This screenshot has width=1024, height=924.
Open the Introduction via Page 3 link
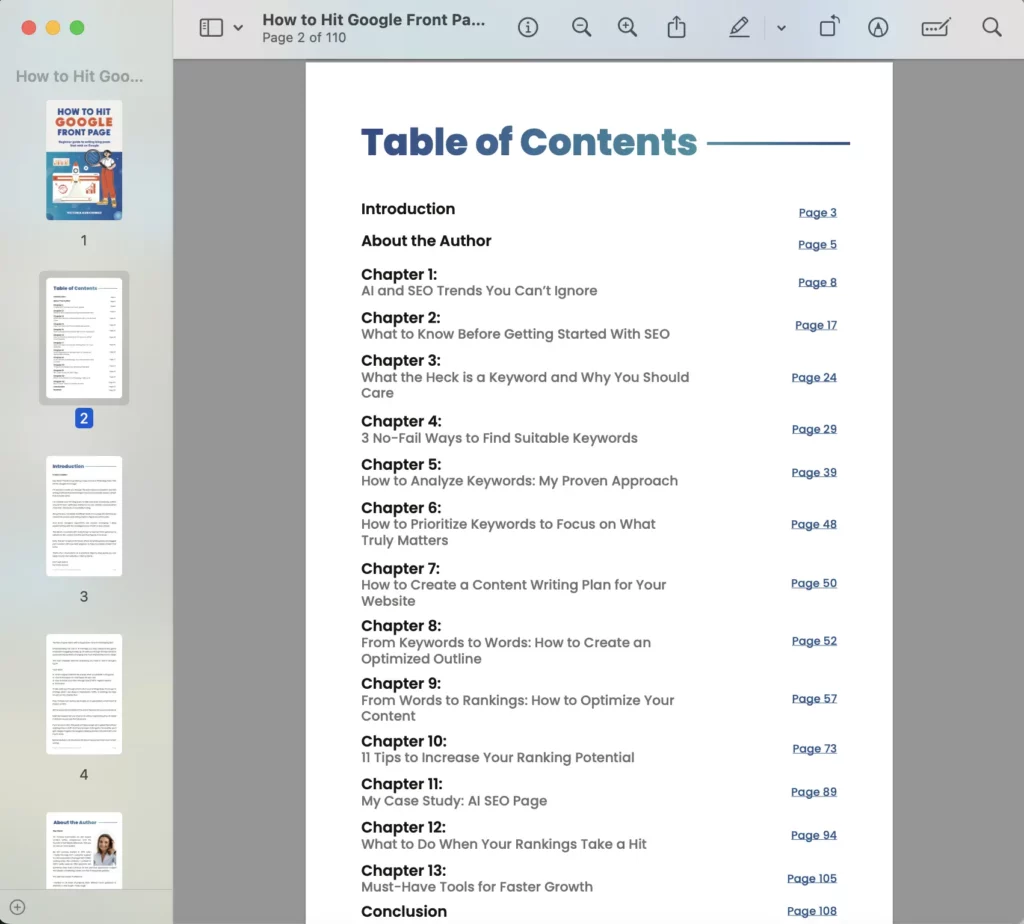818,212
